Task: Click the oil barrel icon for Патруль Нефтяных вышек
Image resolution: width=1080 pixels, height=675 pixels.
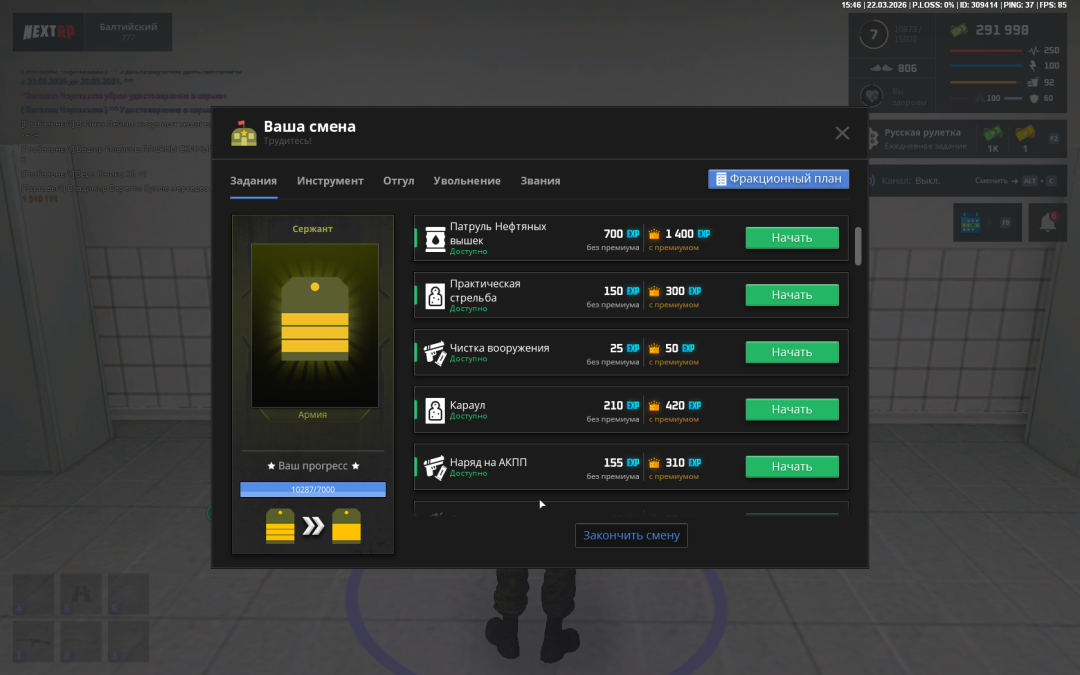Action: coord(435,238)
